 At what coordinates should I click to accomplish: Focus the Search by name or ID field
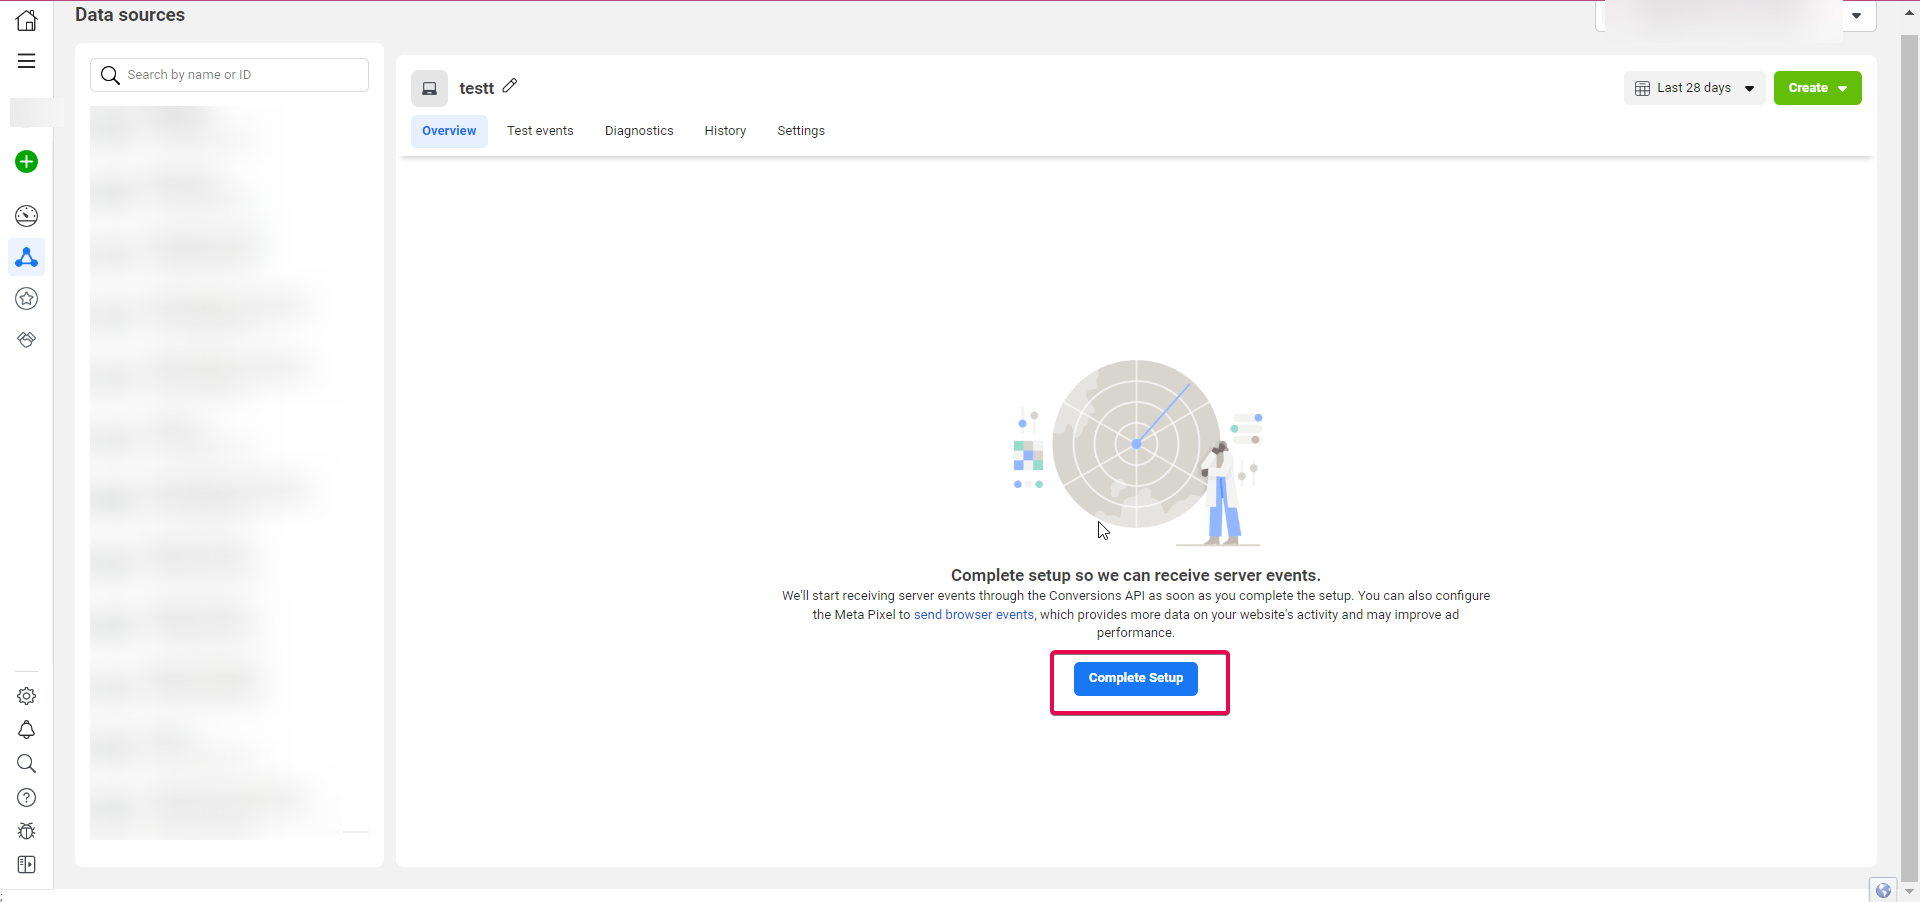230,75
